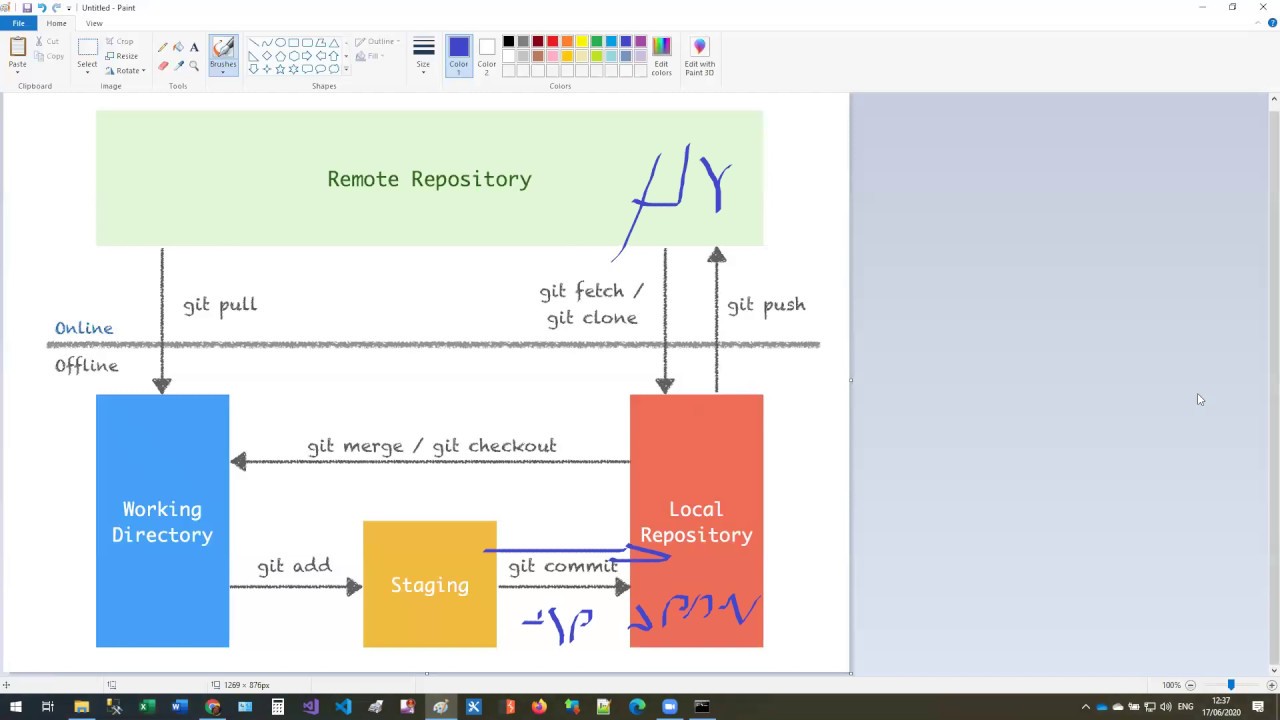The image size is (1280, 720).
Task: Switch to the View tab
Action: (x=94, y=23)
